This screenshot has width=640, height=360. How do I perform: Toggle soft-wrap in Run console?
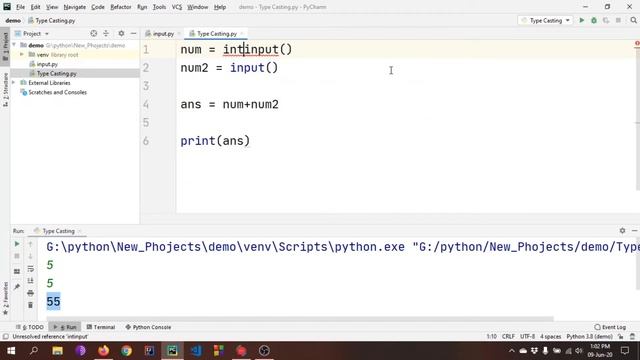point(31,269)
